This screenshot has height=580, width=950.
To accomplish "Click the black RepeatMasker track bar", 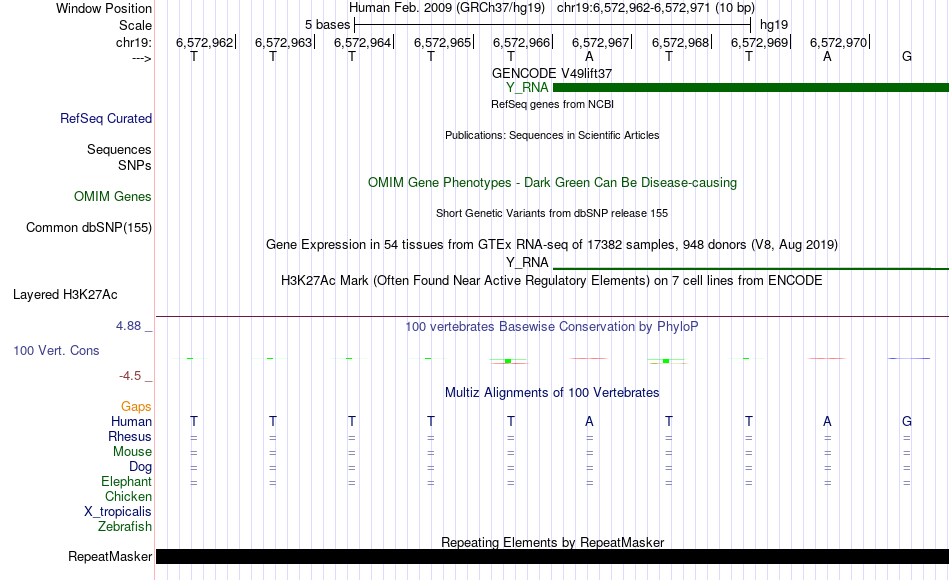I will [553, 556].
